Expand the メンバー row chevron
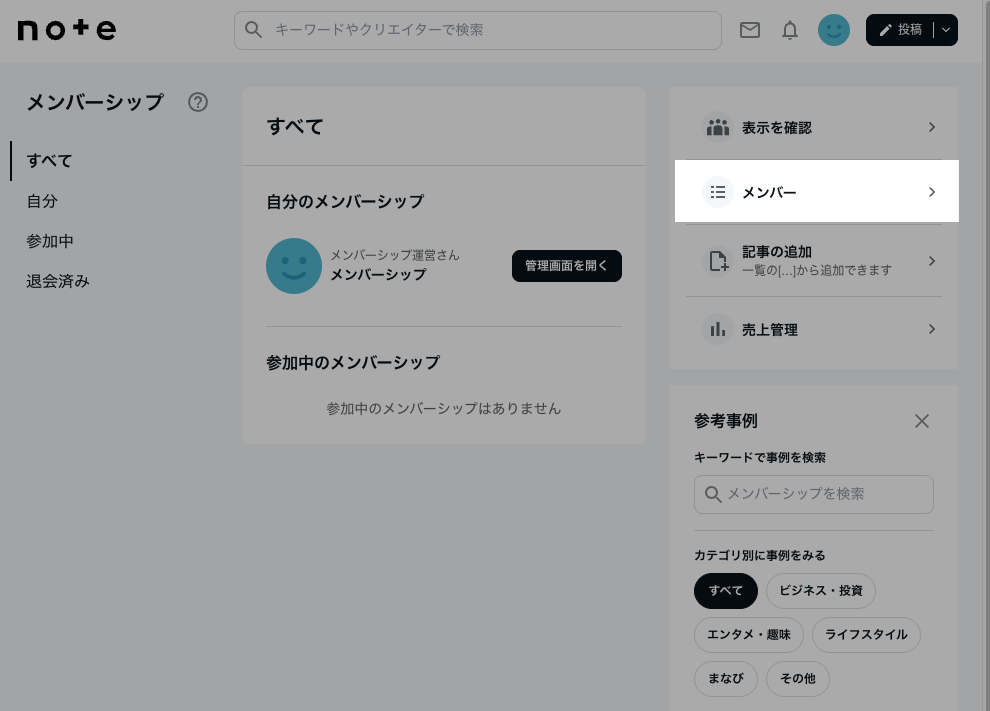Screen dimensions: 990x711 click(932, 191)
